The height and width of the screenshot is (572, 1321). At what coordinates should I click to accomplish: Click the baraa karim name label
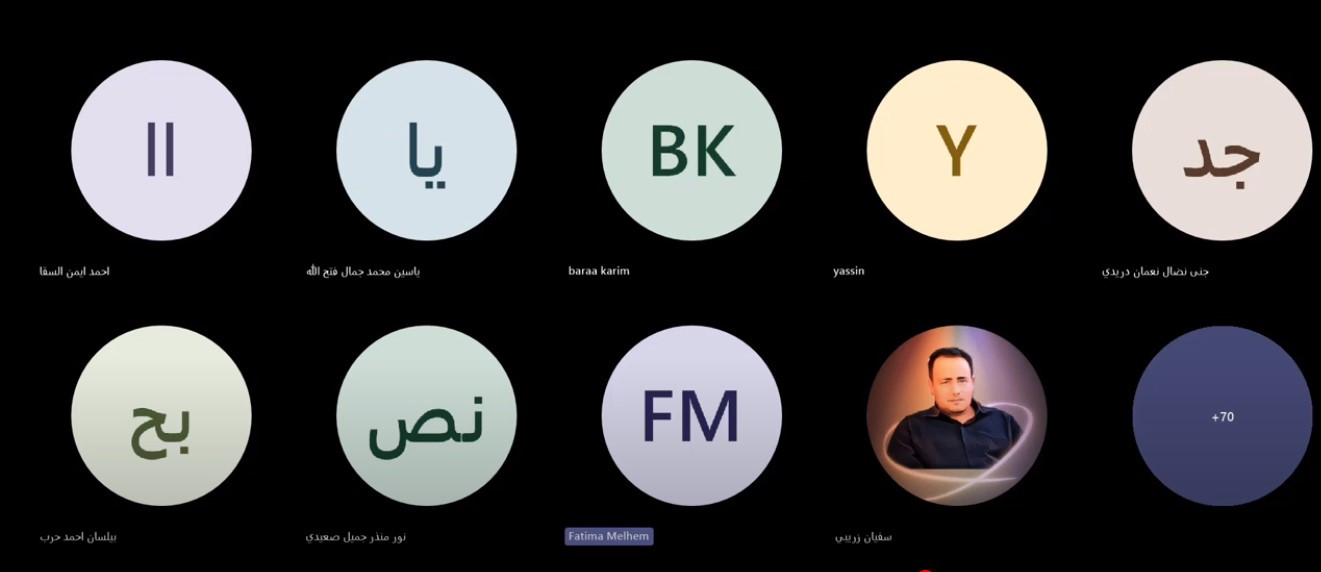click(599, 271)
